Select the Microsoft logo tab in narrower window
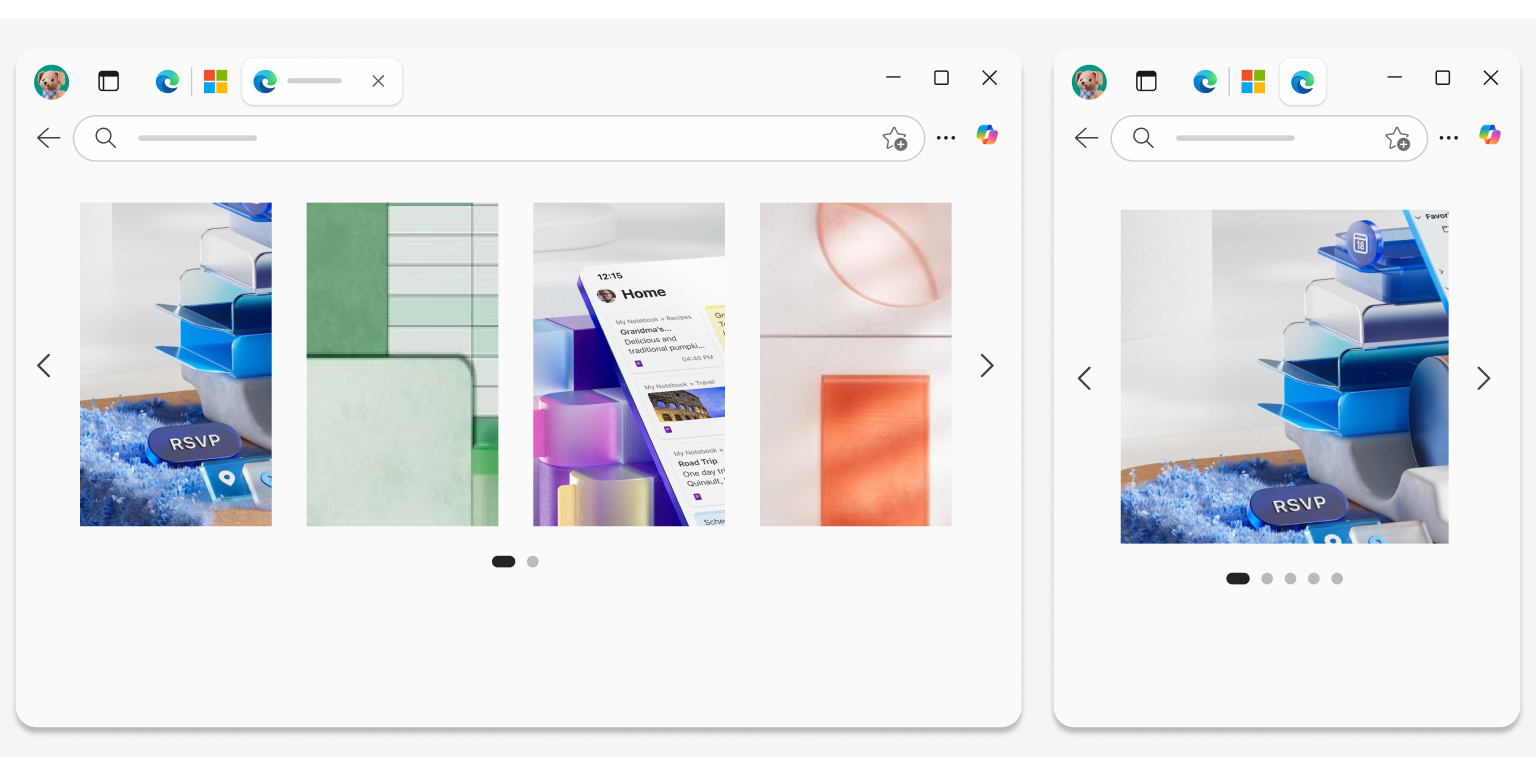This screenshot has width=1536, height=776. (x=1254, y=82)
